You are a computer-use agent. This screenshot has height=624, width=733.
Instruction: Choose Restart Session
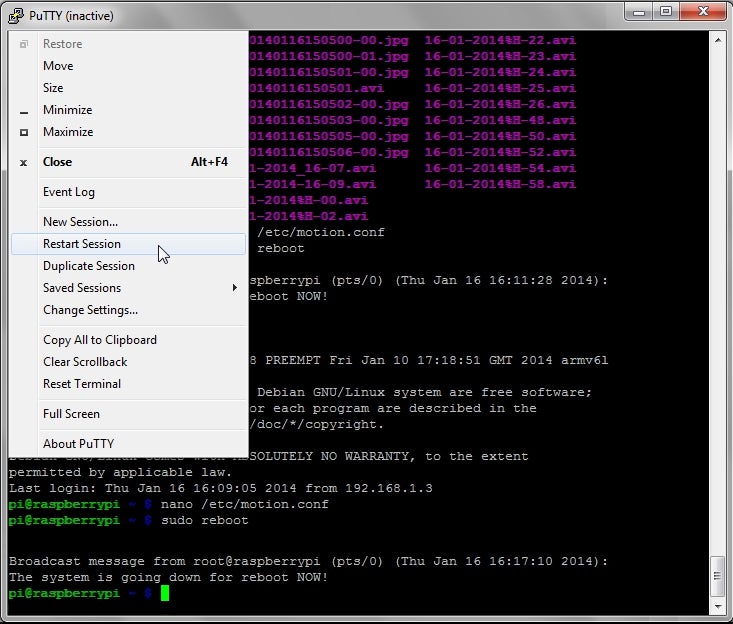129,244
